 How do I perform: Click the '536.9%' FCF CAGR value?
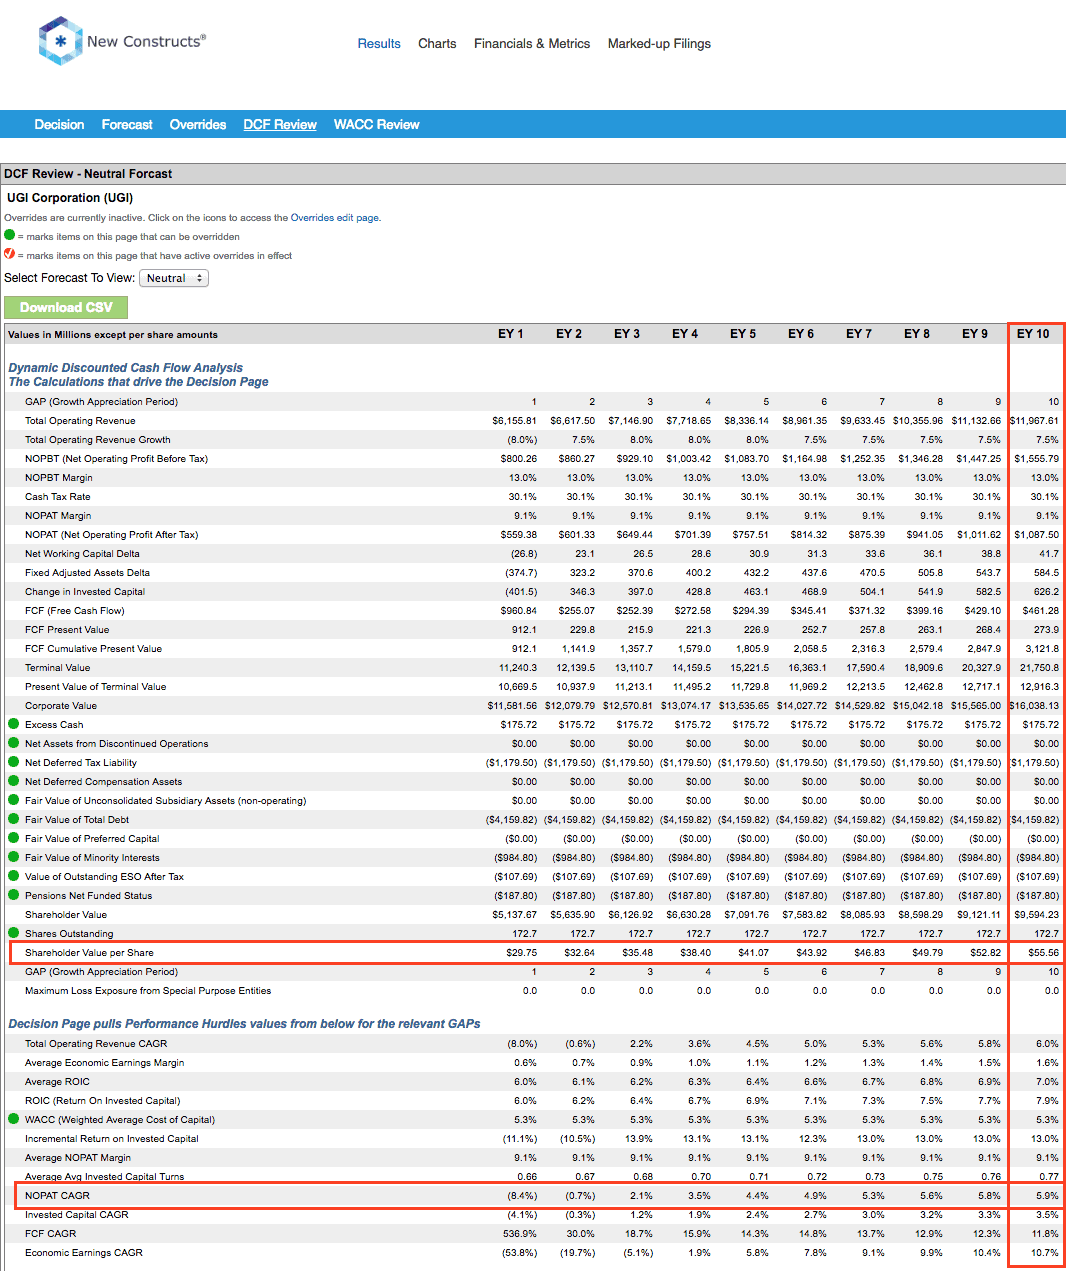click(521, 1234)
